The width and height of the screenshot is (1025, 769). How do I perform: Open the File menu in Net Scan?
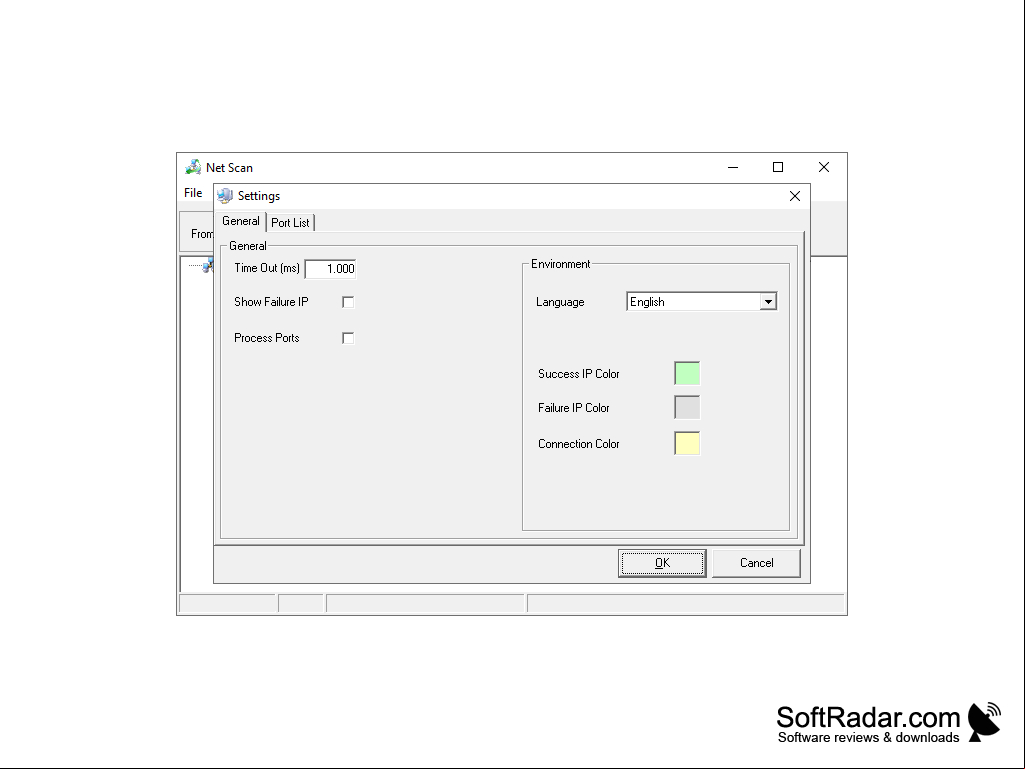click(193, 193)
